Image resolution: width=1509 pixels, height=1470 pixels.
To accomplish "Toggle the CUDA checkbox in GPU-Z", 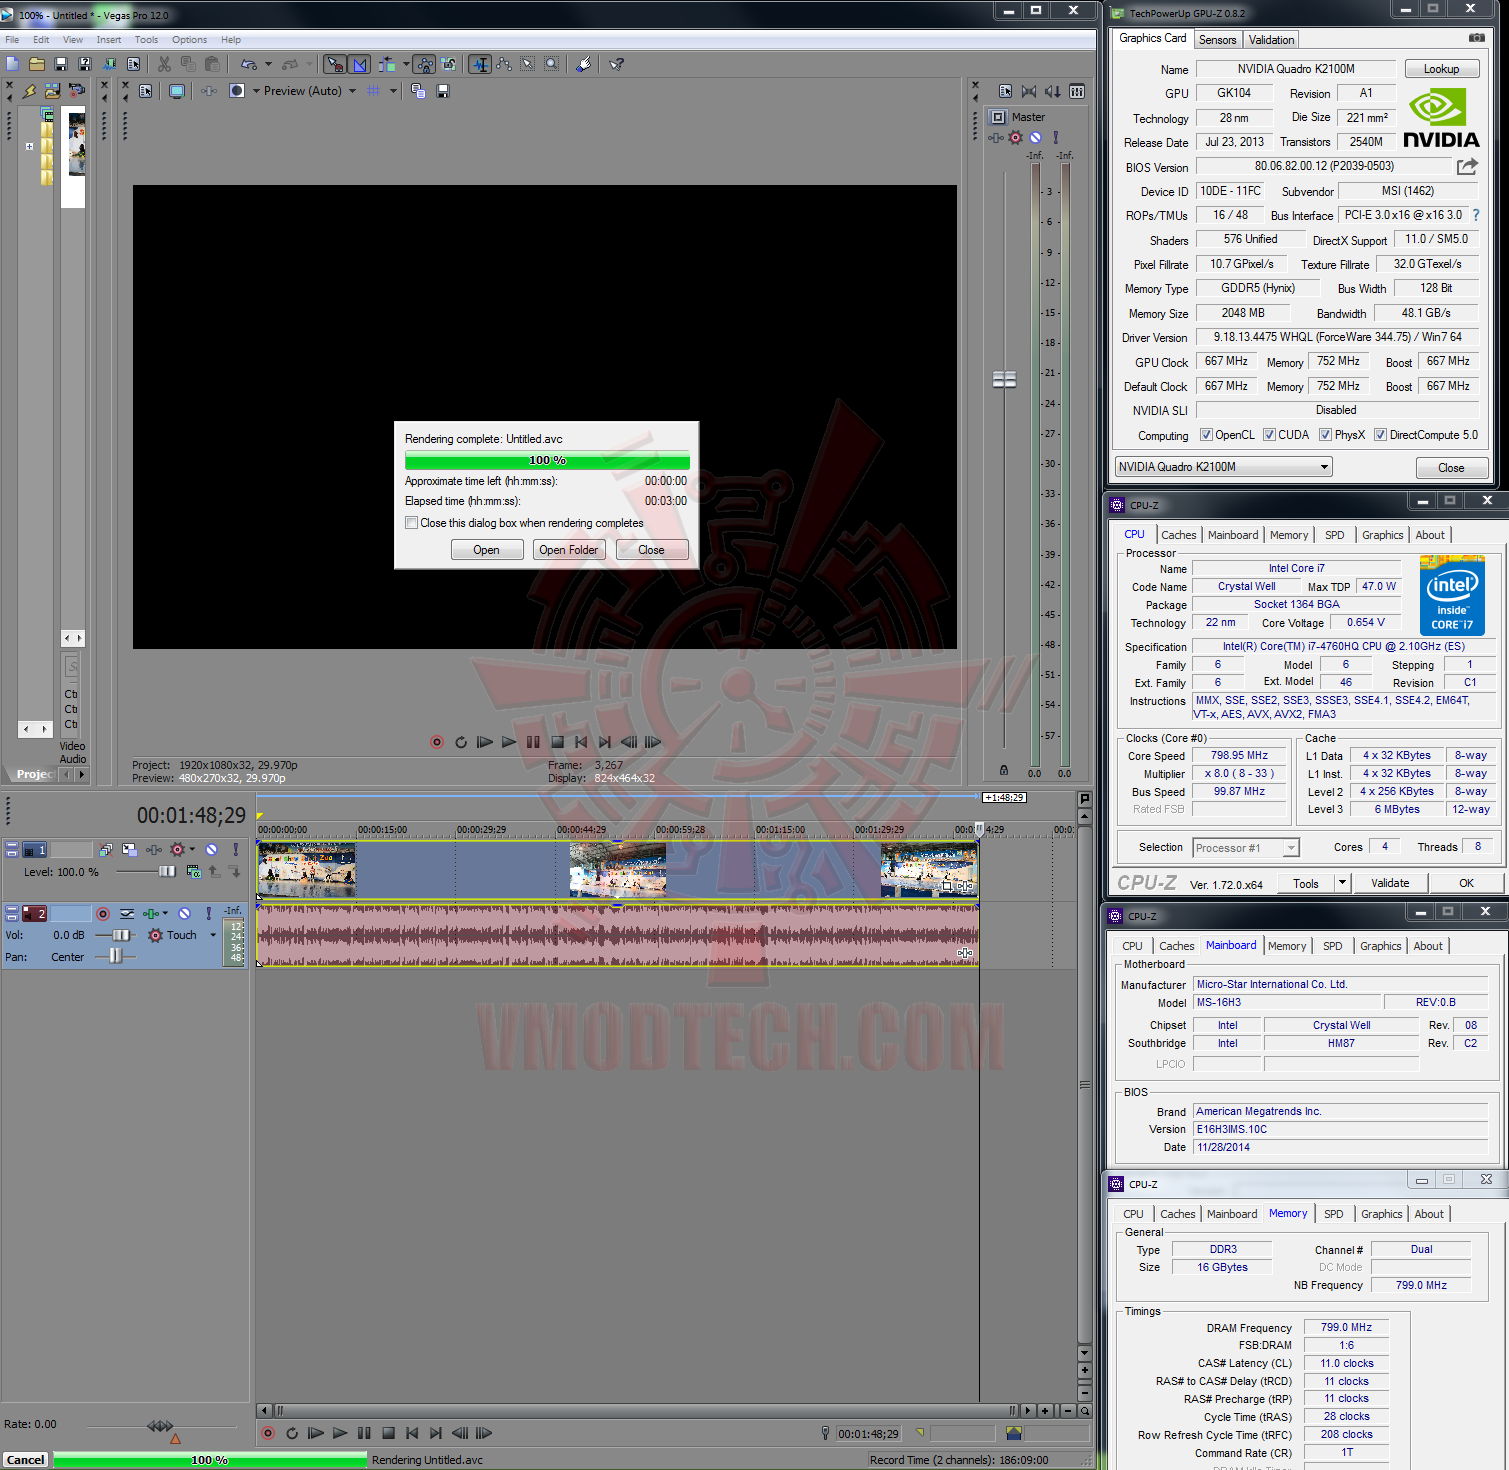I will (1269, 435).
